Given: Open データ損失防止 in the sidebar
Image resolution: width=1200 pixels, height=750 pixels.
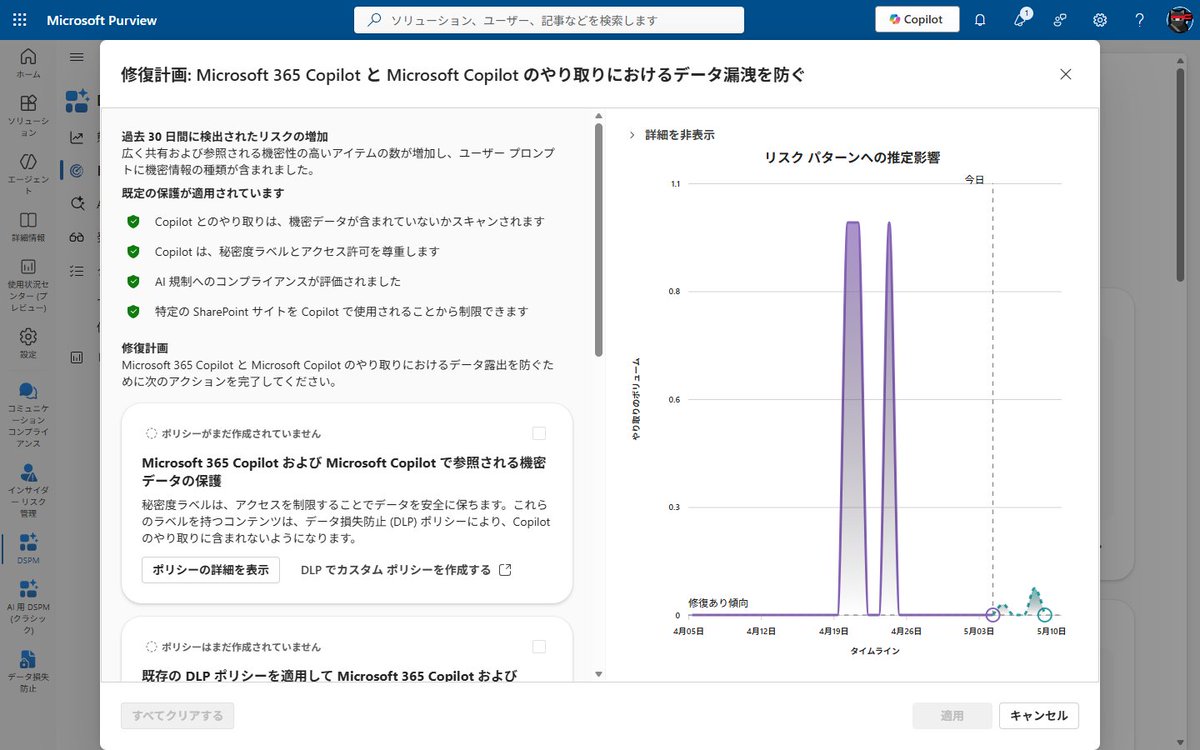Looking at the screenshot, I should click(x=28, y=670).
